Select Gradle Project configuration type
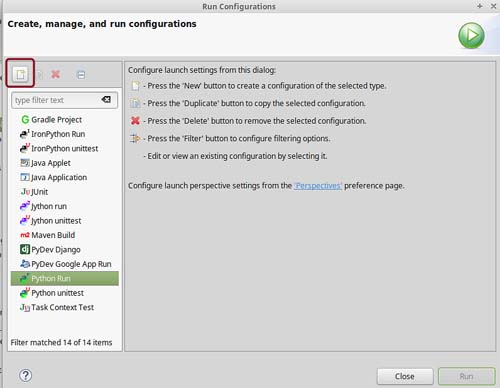The image size is (500, 388). point(64,119)
